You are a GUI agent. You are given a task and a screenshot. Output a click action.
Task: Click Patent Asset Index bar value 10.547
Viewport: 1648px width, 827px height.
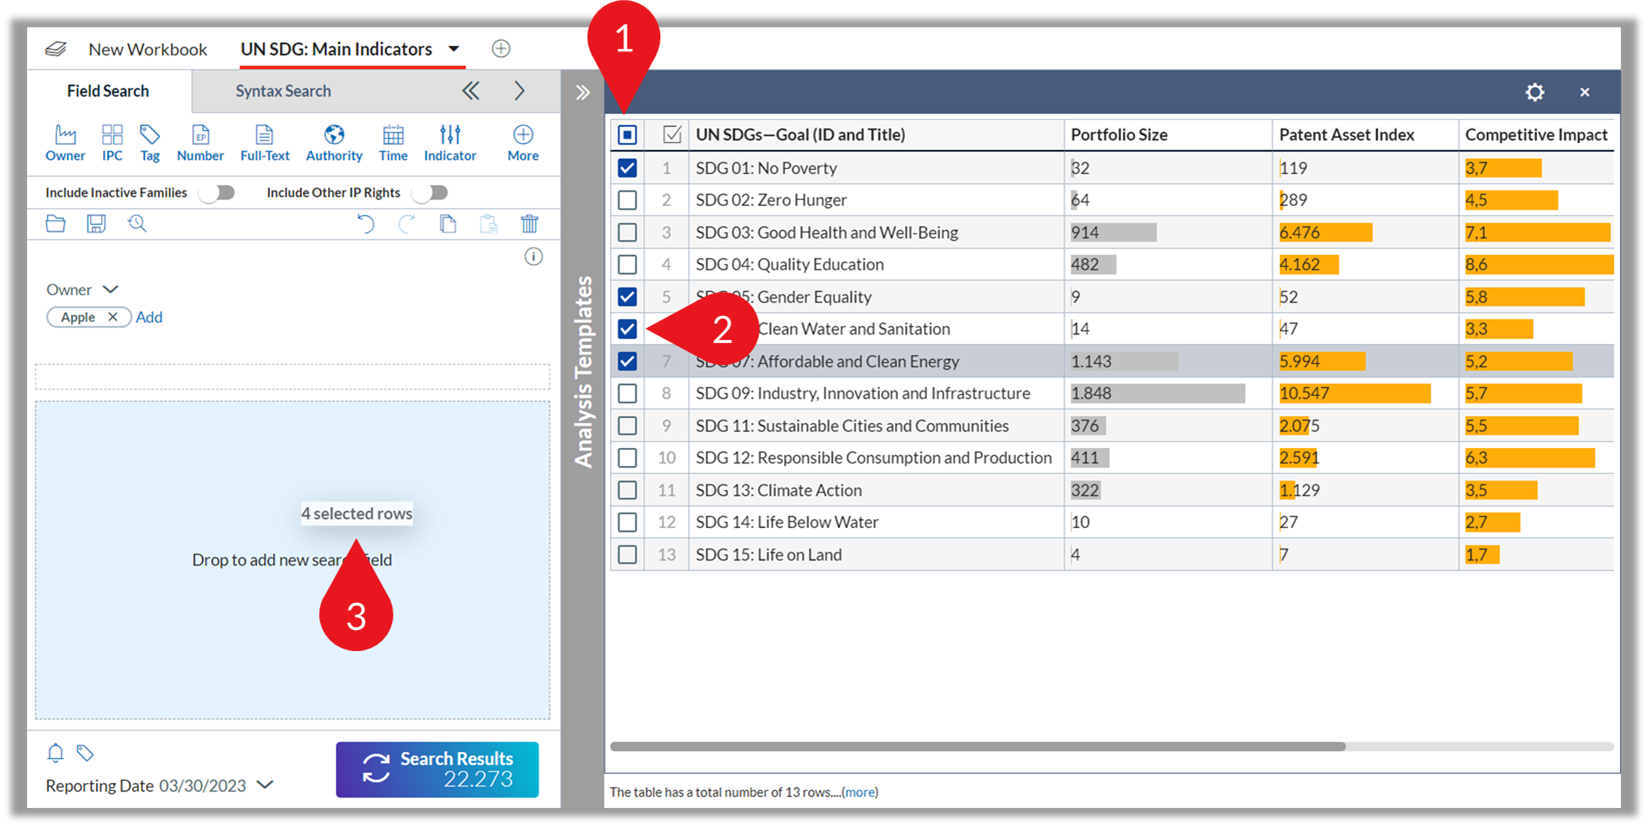tap(1354, 393)
